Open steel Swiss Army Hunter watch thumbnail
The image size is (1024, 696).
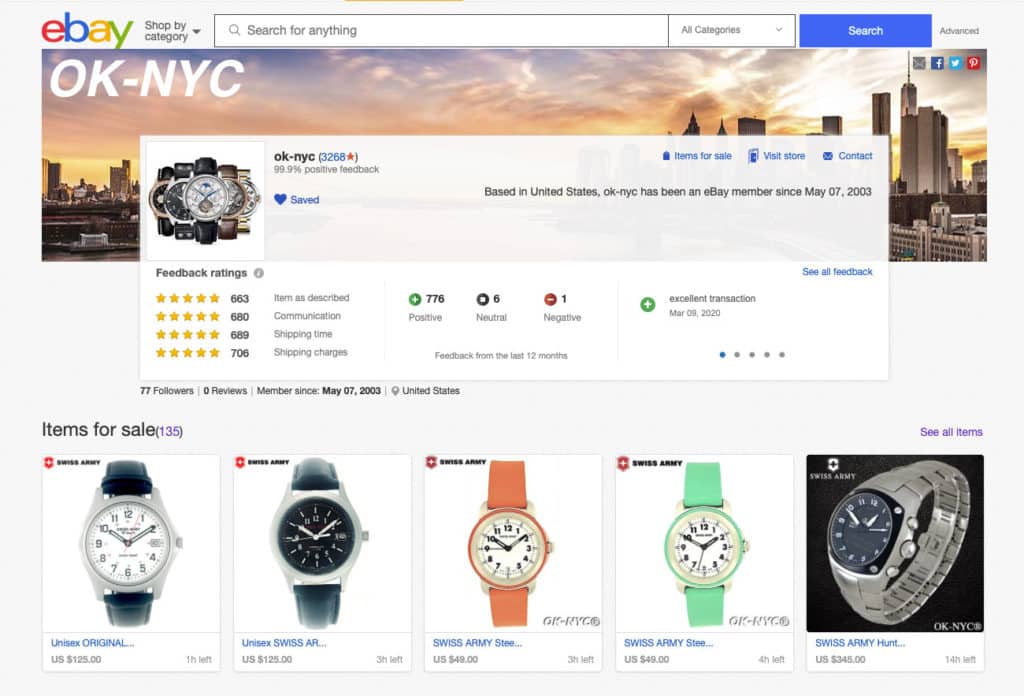pyautogui.click(x=895, y=543)
